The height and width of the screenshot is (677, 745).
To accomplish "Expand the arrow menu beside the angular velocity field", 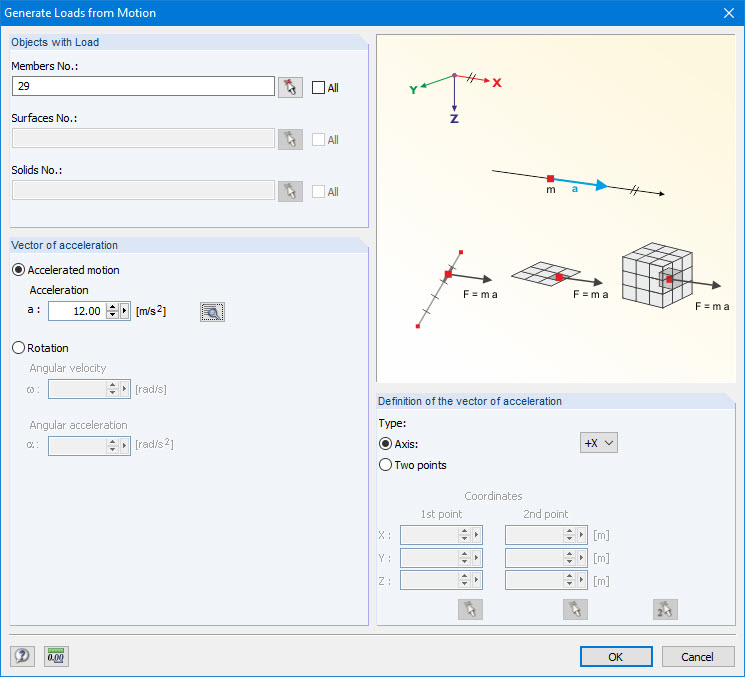I will (x=124, y=389).
